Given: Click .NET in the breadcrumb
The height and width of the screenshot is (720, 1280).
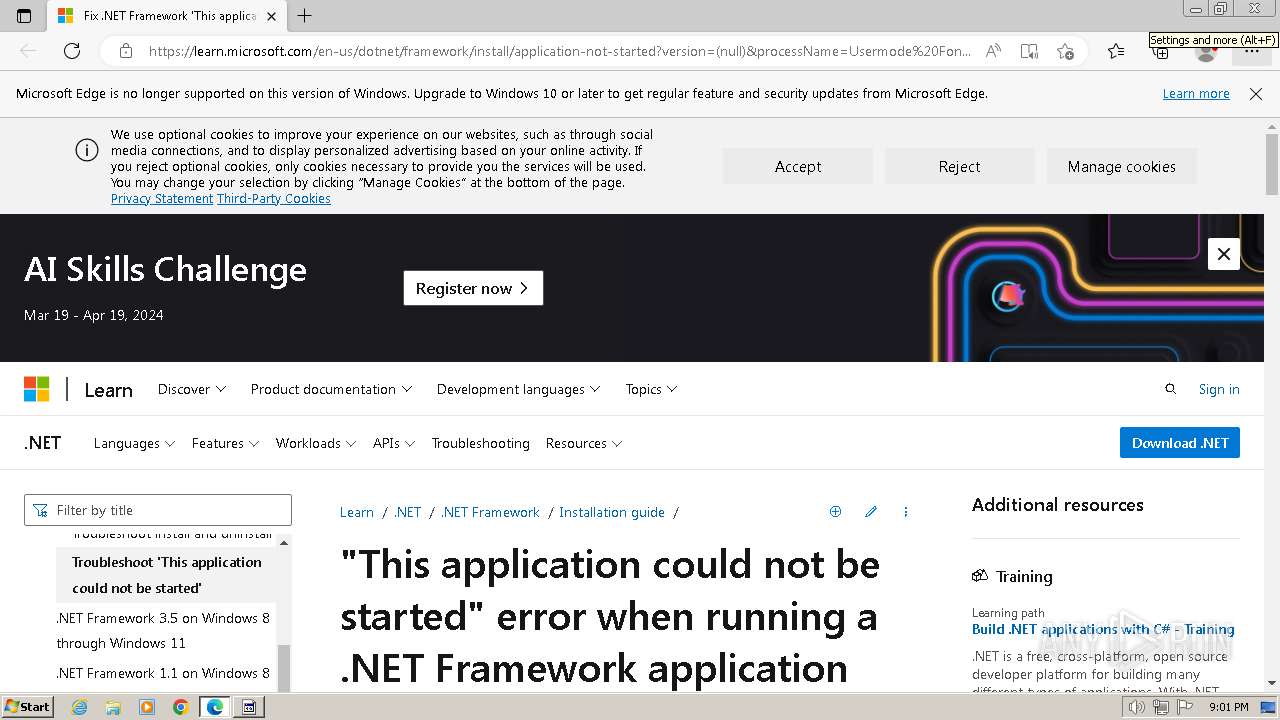Looking at the screenshot, I should pos(408,512).
